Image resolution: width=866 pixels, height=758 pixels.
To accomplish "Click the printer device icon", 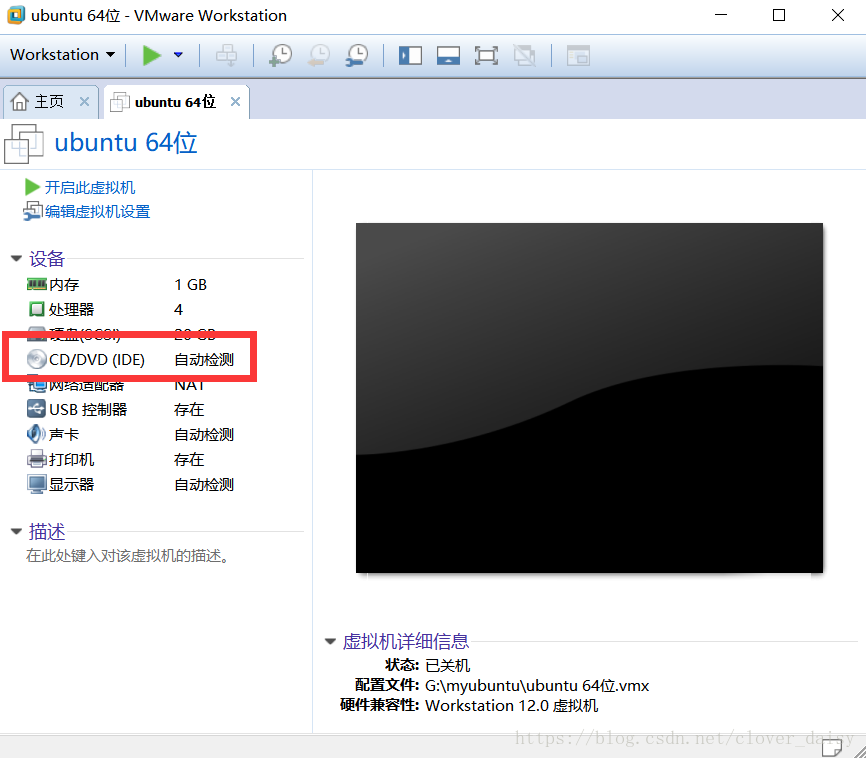I will [x=36, y=459].
